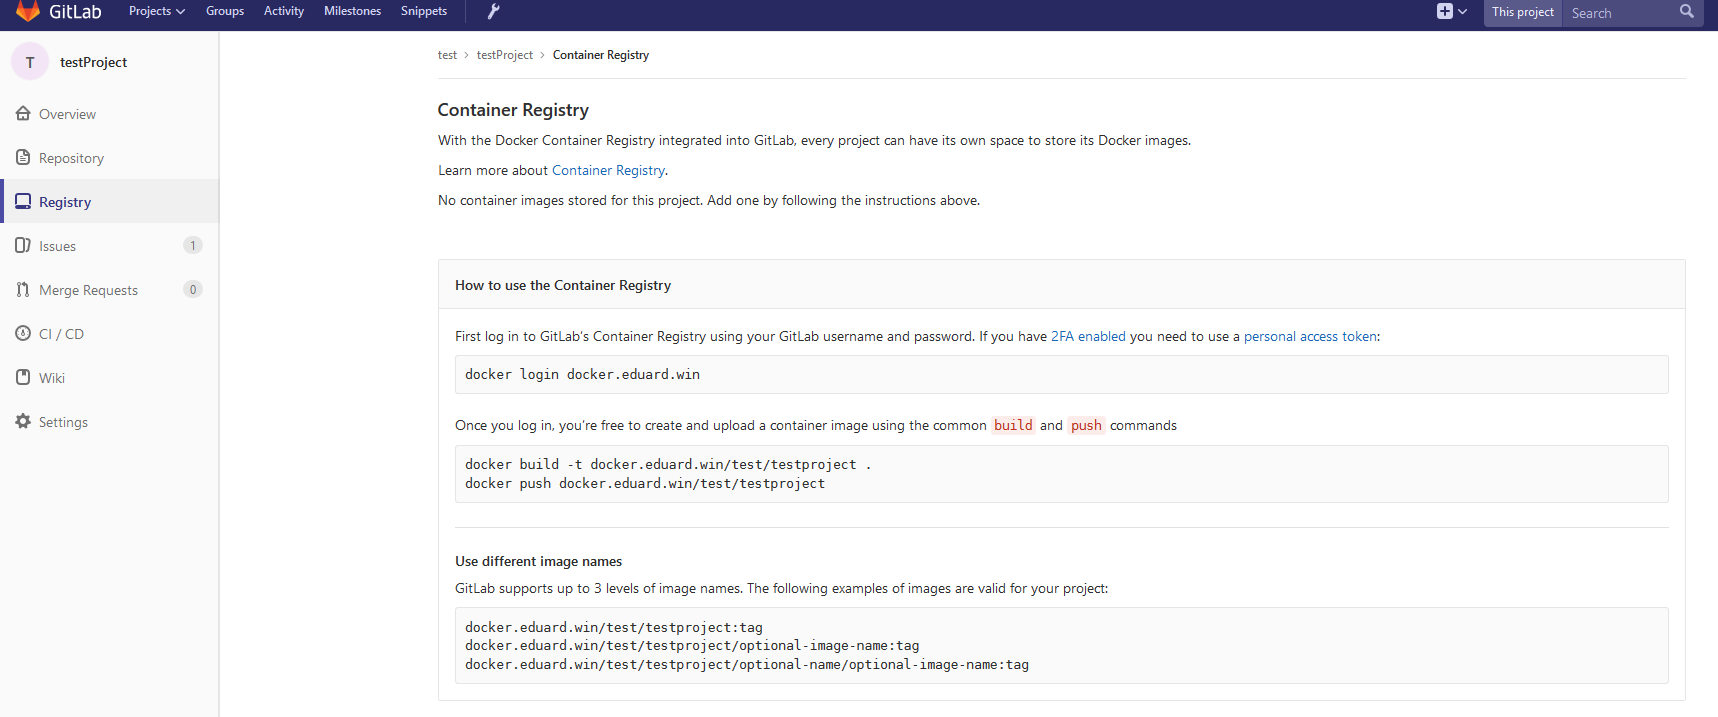The image size is (1718, 717).
Task: Click the CI / CD rocket icon
Action: 23,334
